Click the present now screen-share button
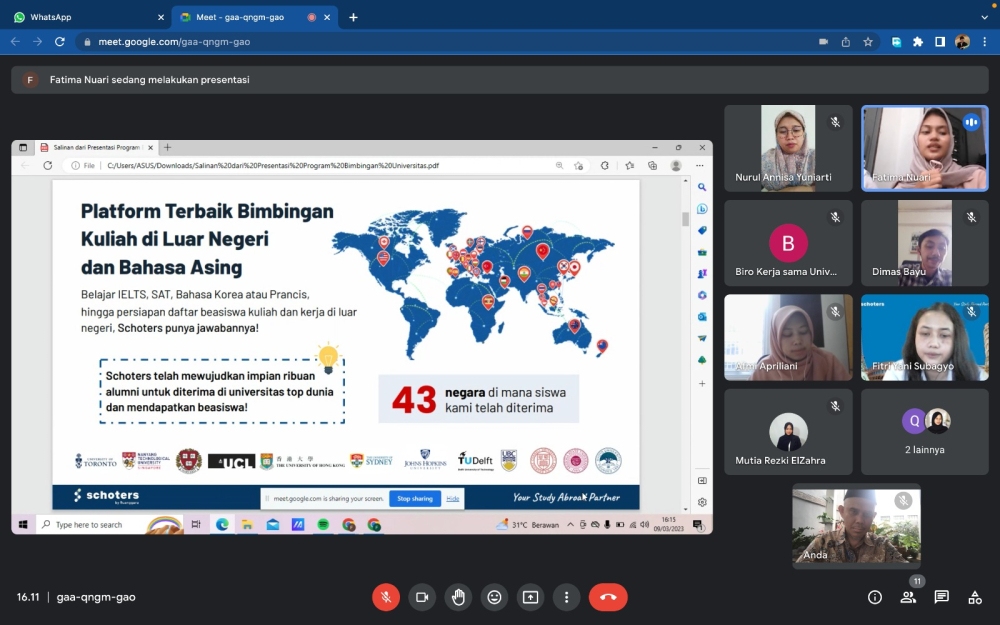Viewport: 1000px width, 625px height. pos(530,598)
